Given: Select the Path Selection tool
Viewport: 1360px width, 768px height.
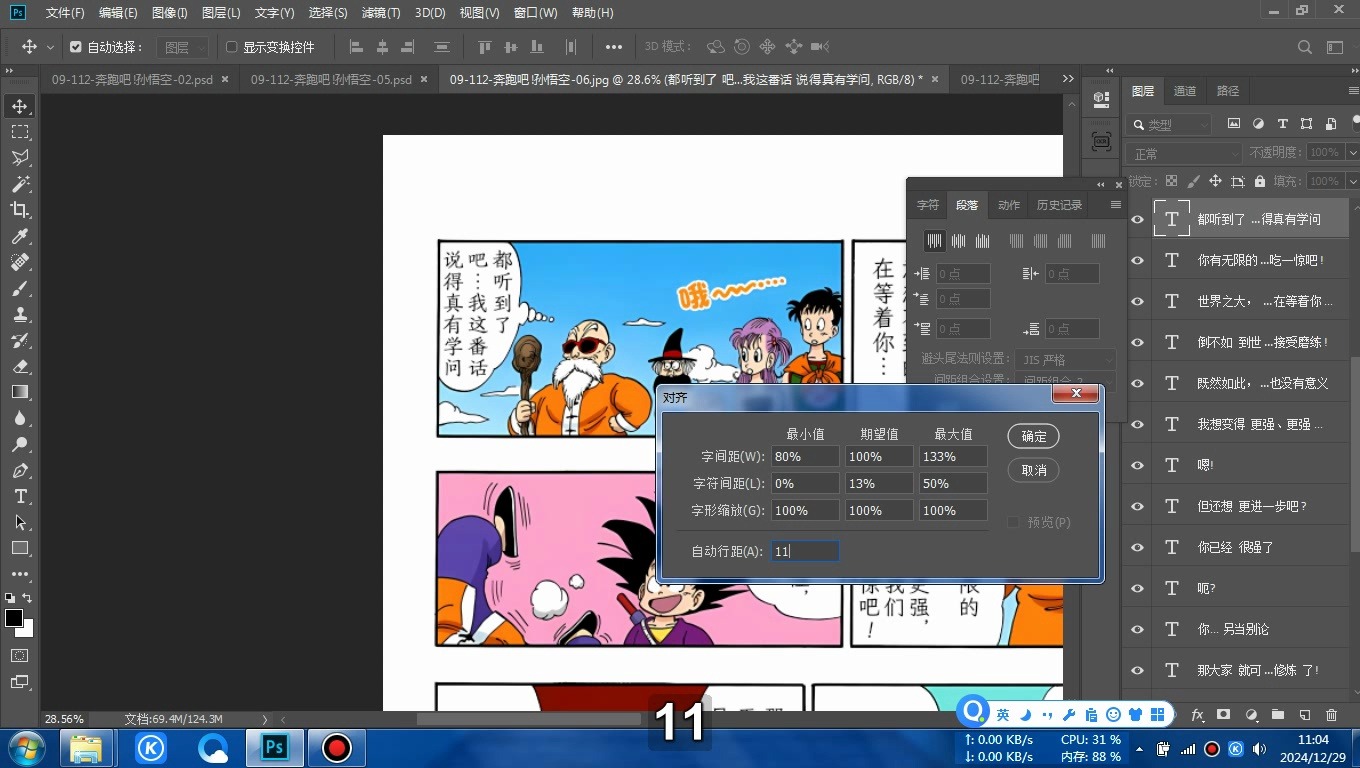Looking at the screenshot, I should (20, 522).
